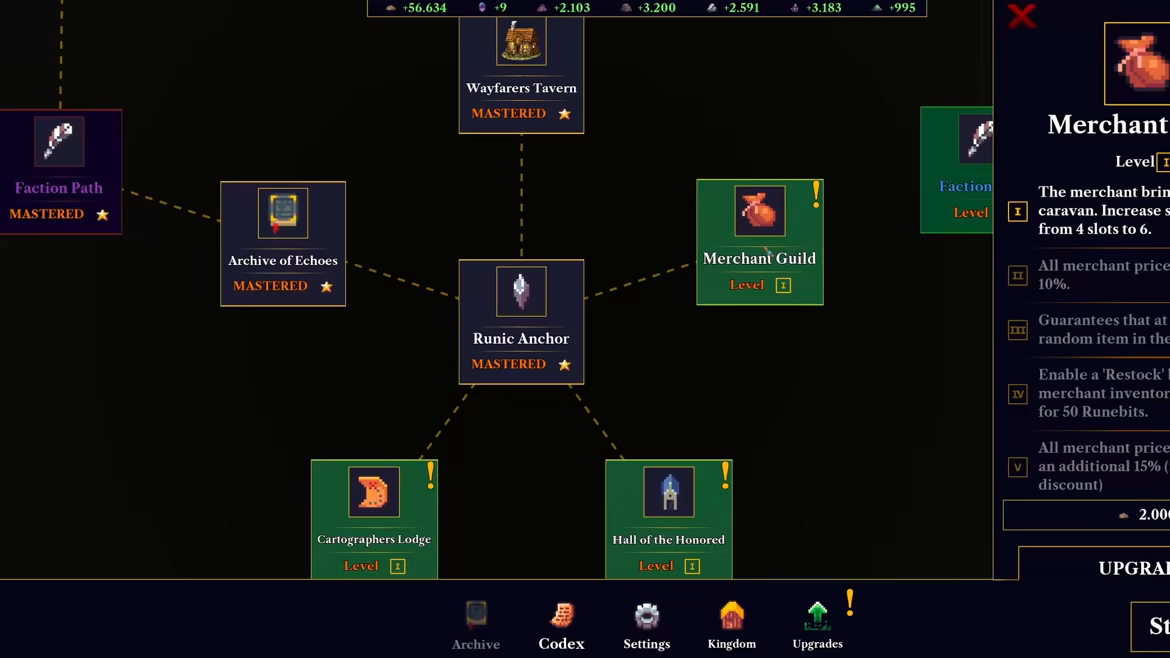
Task: Click the Runic Anchor MASTERED label
Action: [x=509, y=364]
